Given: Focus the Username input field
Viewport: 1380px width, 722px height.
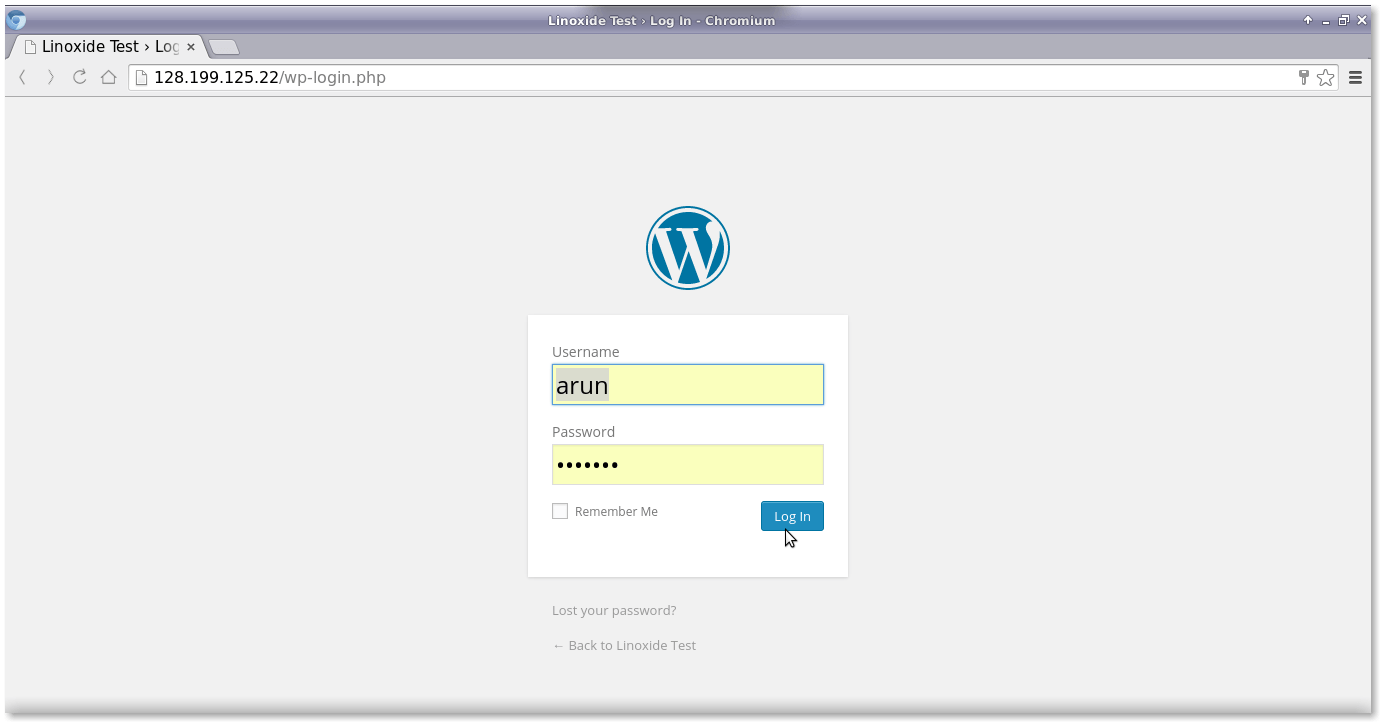Looking at the screenshot, I should click(x=687, y=384).
